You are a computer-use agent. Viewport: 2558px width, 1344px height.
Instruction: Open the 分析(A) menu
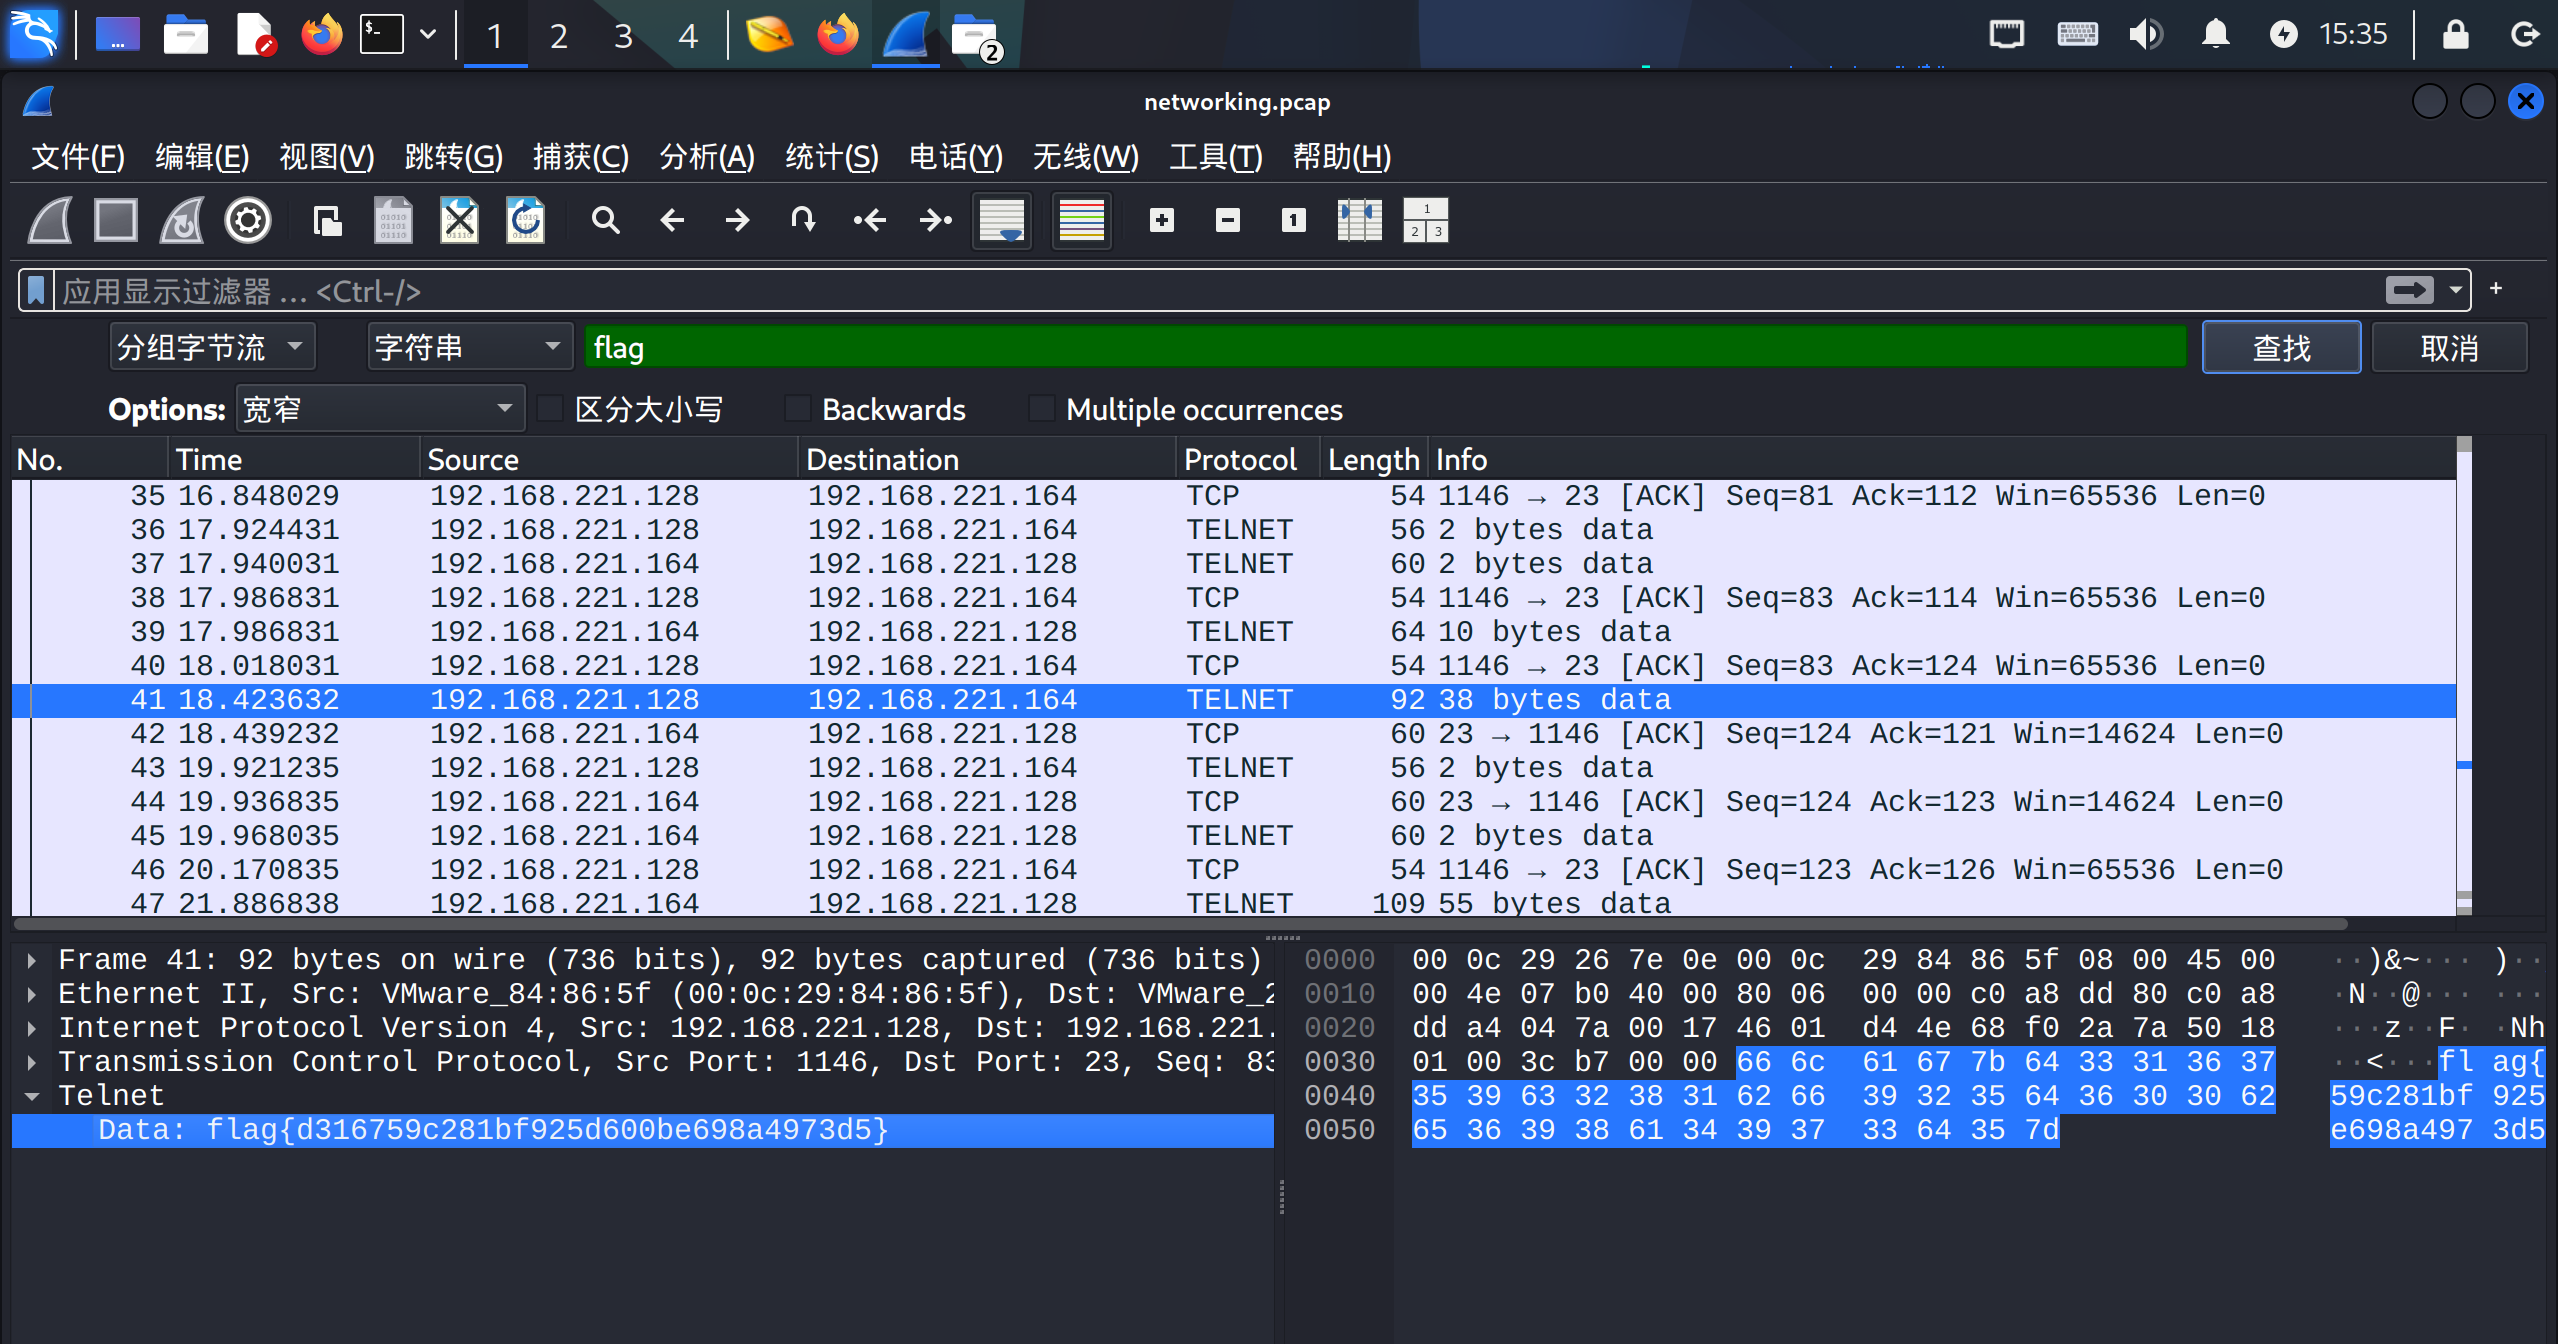[706, 157]
